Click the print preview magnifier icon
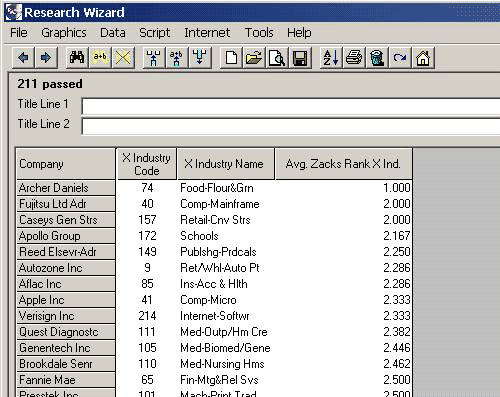Screen dimensions: 500x397 [x=277, y=58]
